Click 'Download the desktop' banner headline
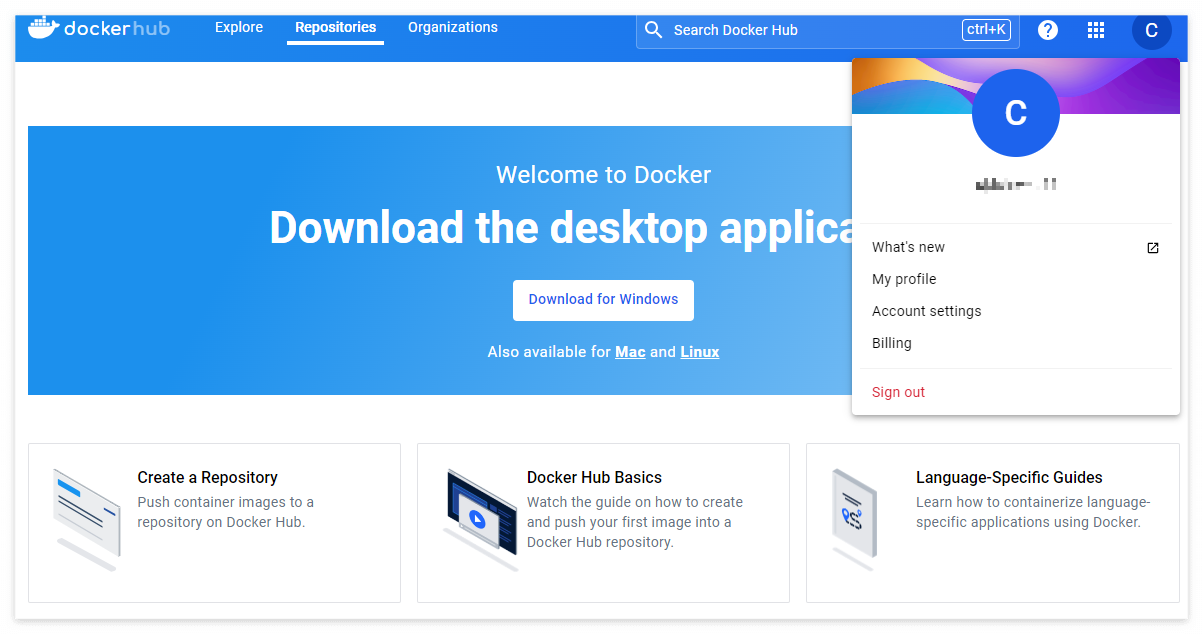1203x634 pixels. pyautogui.click(x=490, y=228)
